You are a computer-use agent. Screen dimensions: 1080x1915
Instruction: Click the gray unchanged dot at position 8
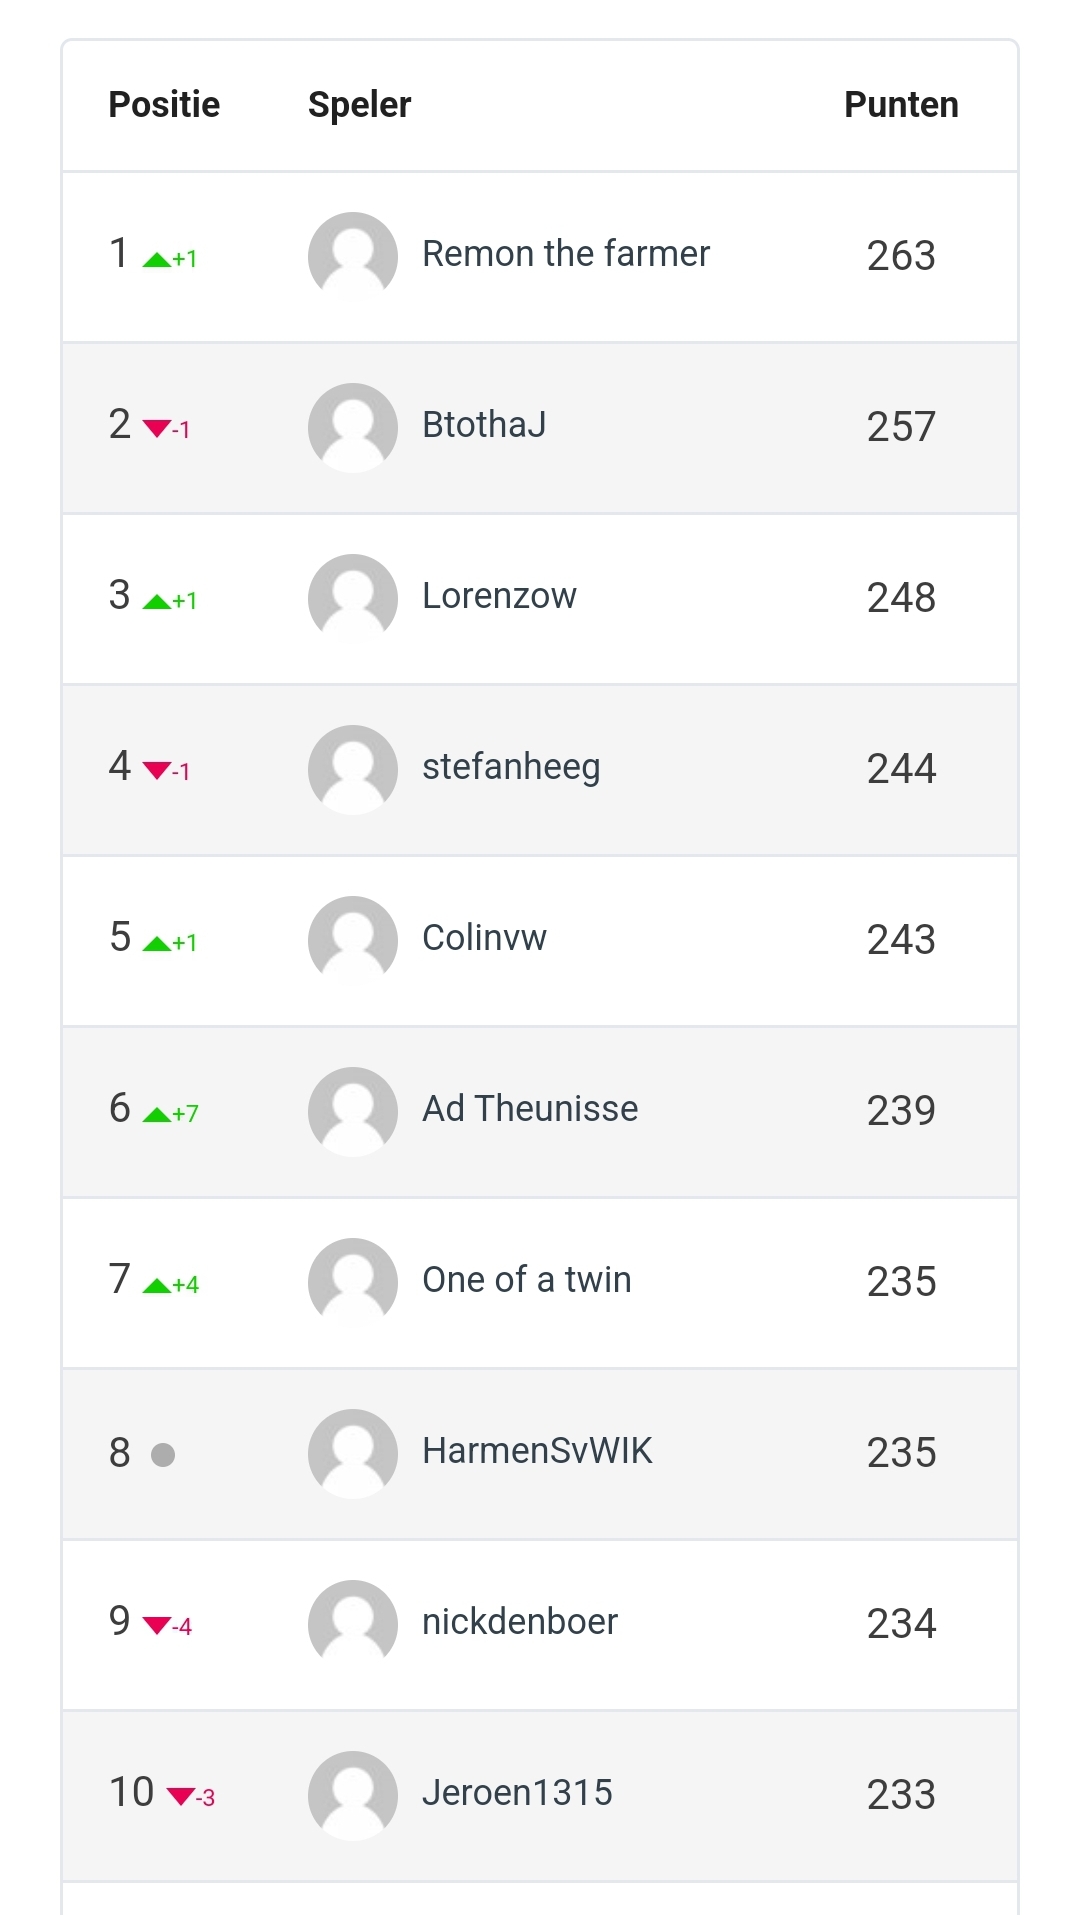tap(163, 1454)
